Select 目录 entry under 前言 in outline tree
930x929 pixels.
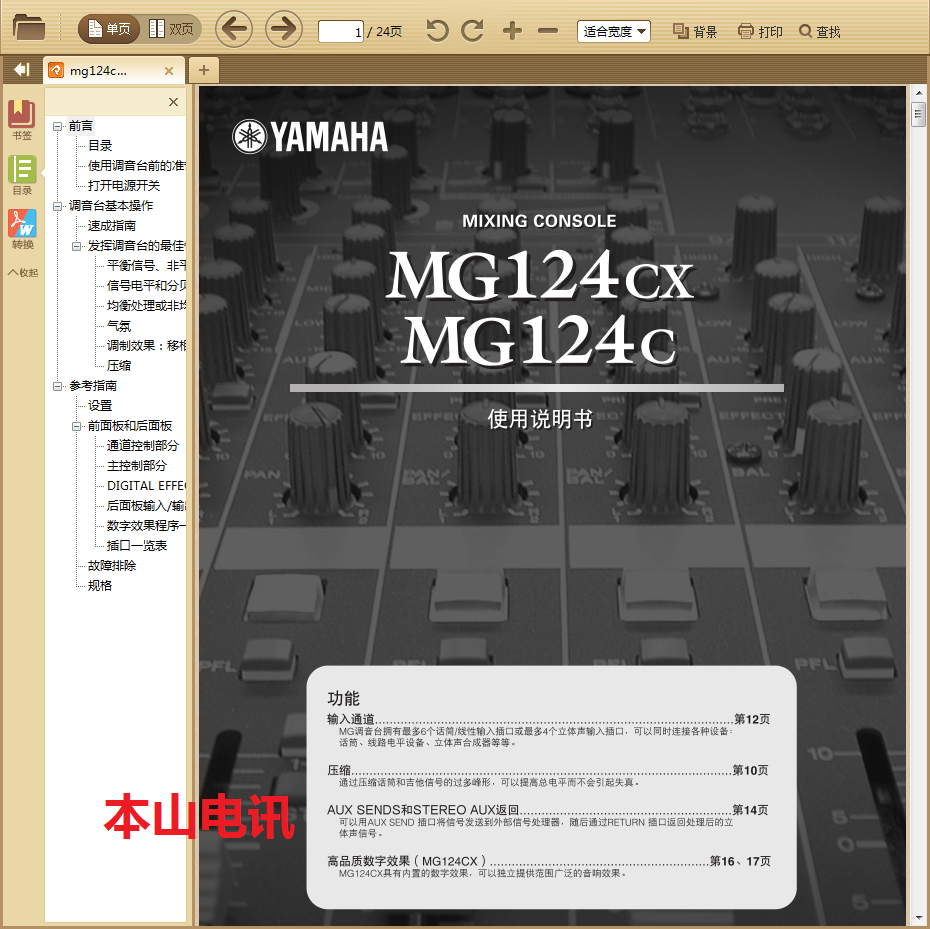[x=100, y=146]
